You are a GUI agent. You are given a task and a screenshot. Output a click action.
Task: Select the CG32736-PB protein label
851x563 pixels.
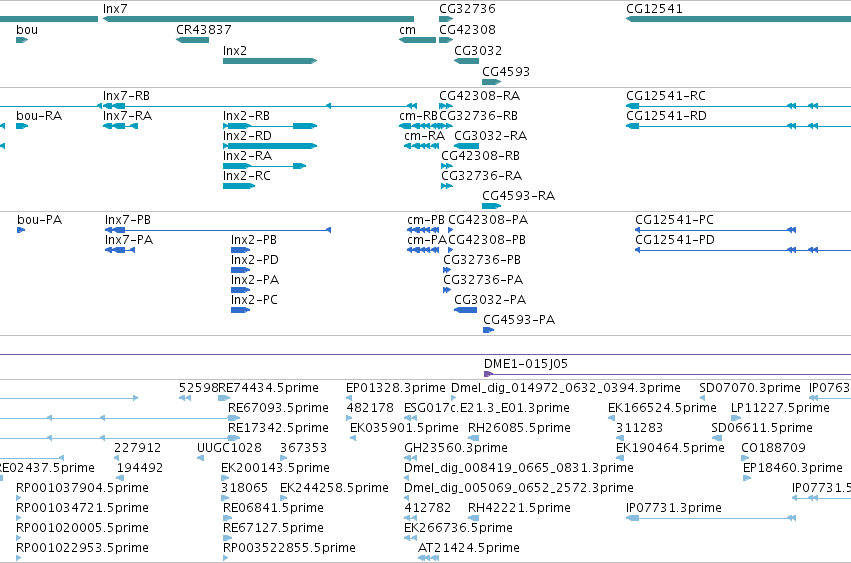tap(481, 261)
